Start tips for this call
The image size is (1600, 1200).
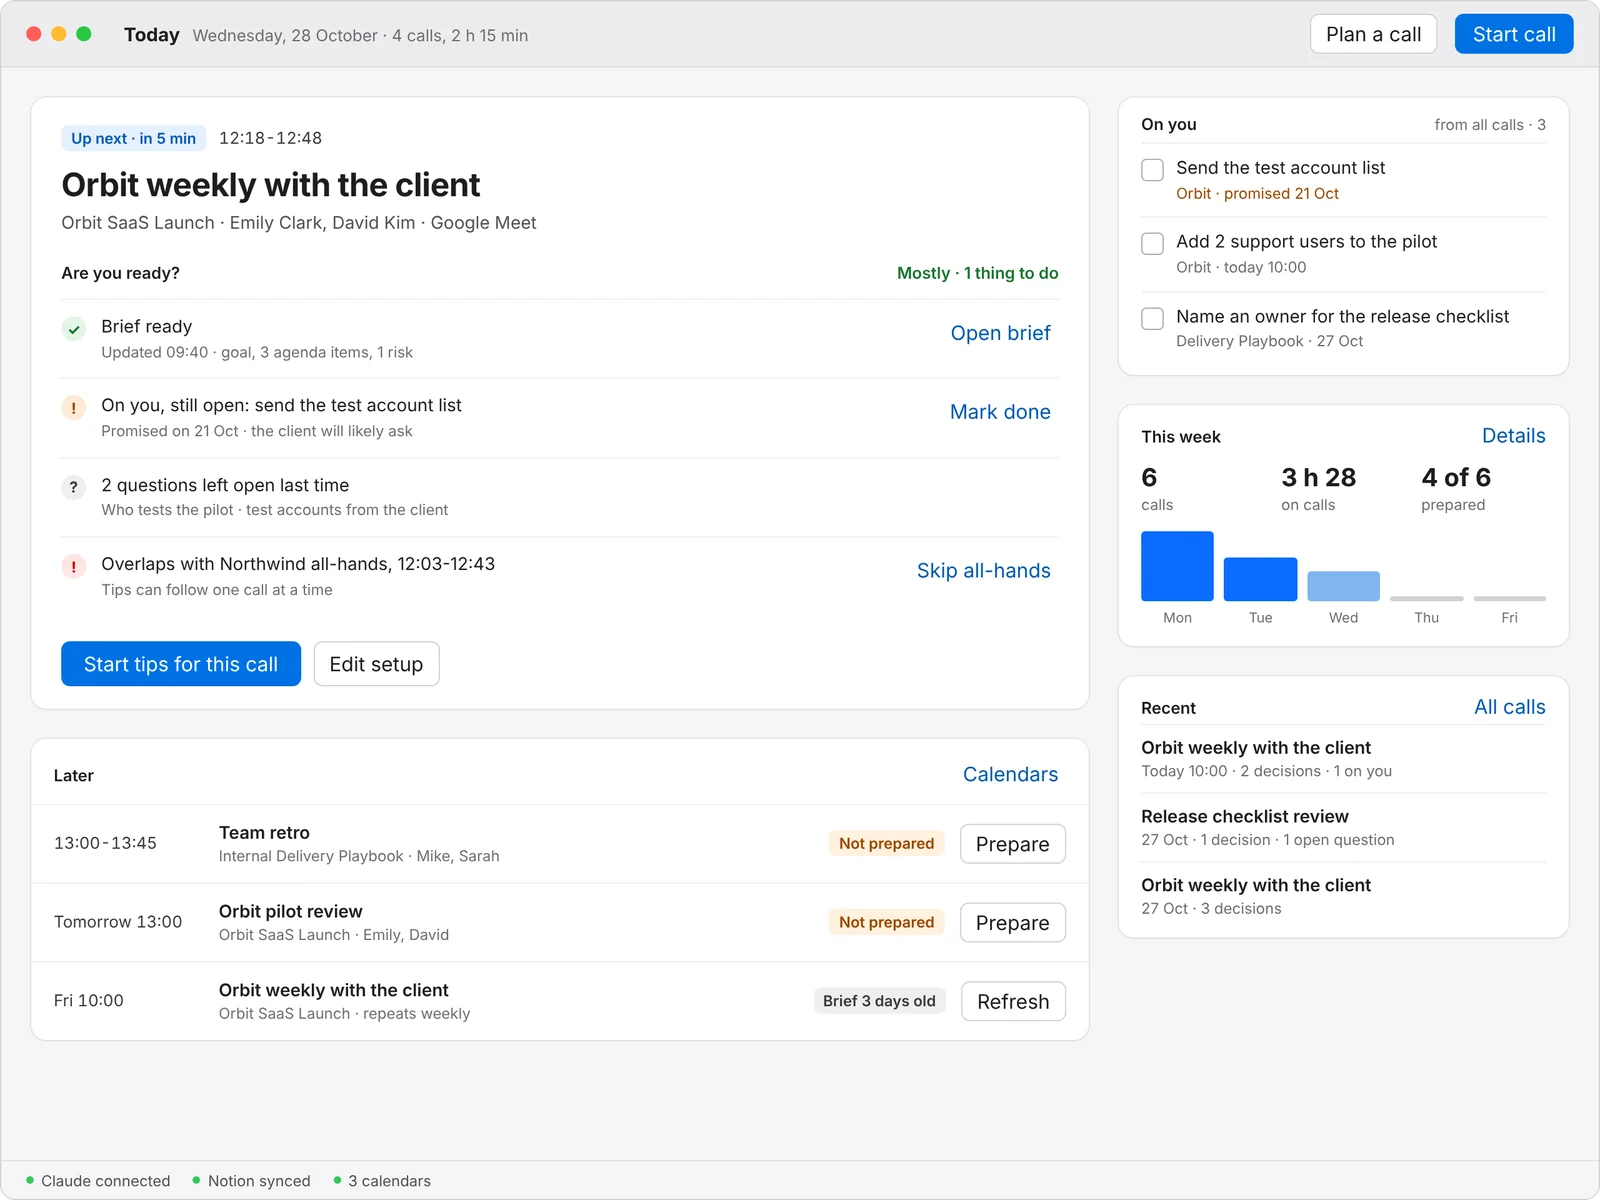pyautogui.click(x=181, y=664)
